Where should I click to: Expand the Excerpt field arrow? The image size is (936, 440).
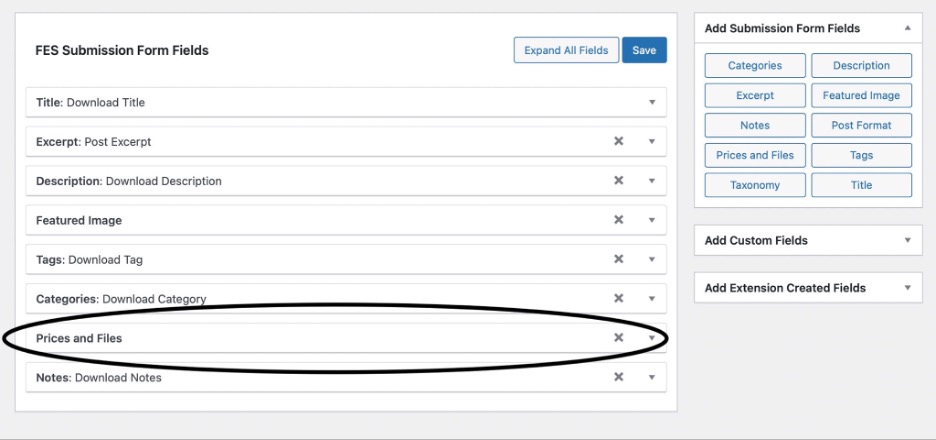click(x=652, y=141)
